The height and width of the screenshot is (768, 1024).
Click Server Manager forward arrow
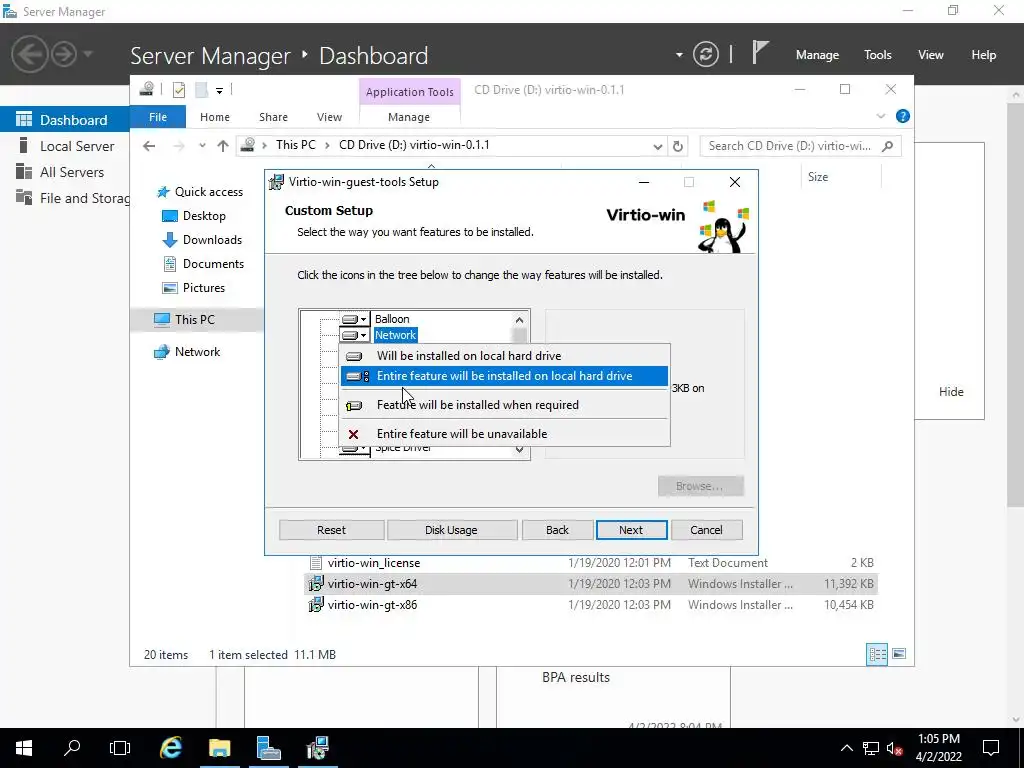tap(64, 54)
